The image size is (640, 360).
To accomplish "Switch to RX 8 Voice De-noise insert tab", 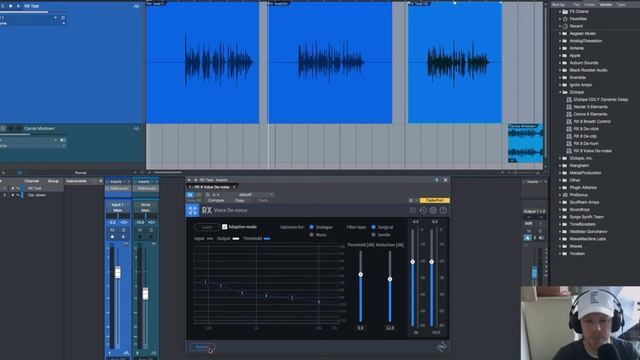I will click(x=212, y=187).
